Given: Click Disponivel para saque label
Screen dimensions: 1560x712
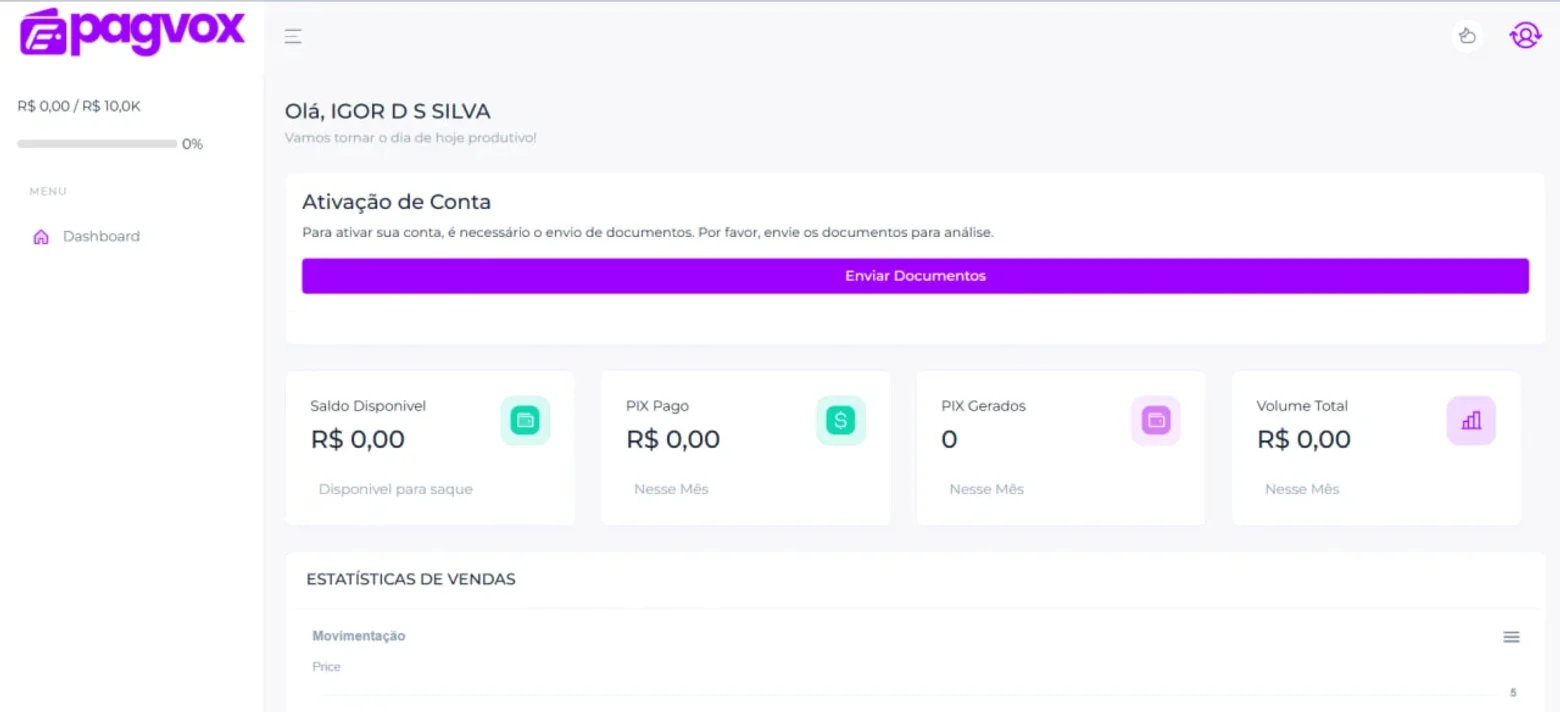Looking at the screenshot, I should 395,489.
